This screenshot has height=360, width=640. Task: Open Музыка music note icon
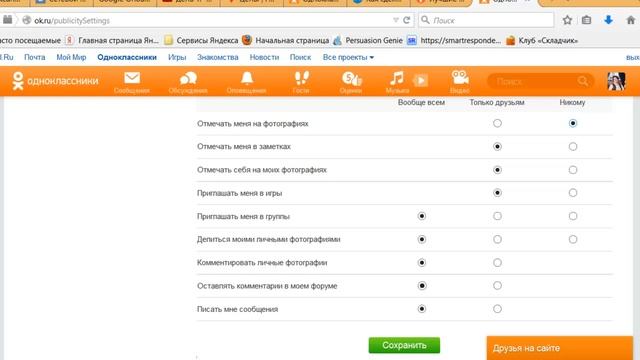click(x=397, y=82)
